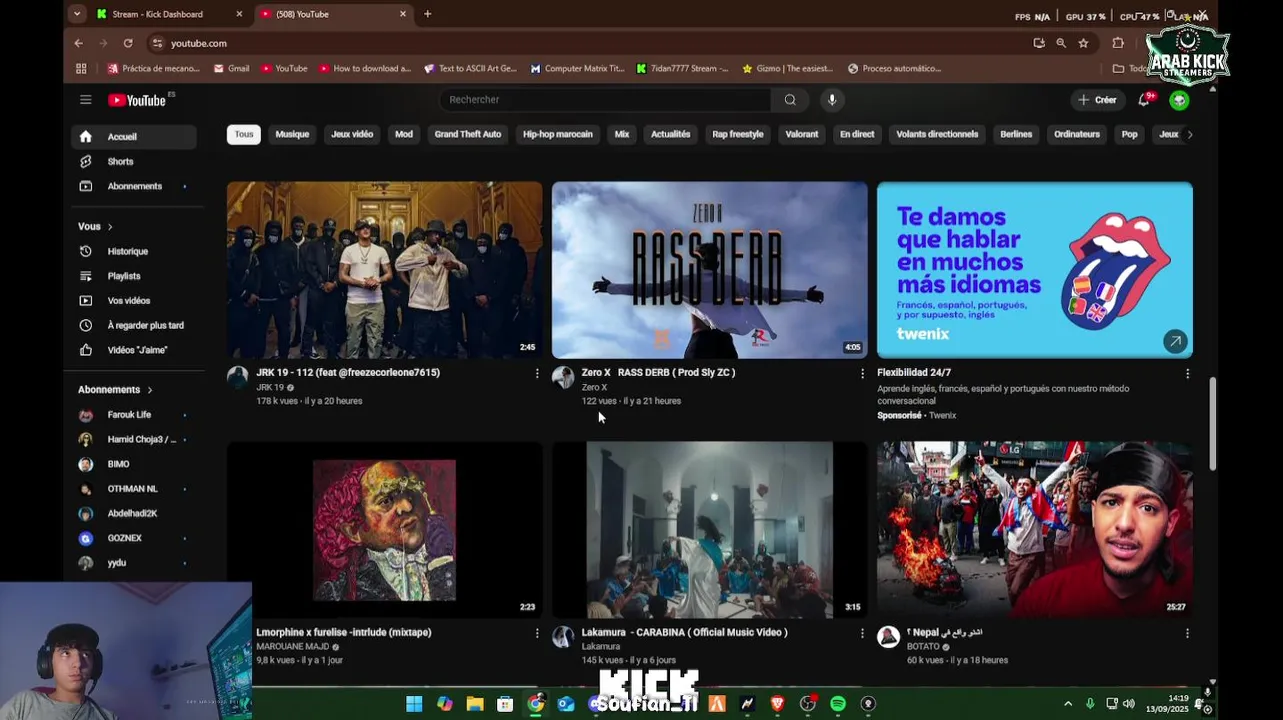Screen dimensions: 1283x720
Task: Open the bookmarks apps grid icon
Action: tap(81, 69)
